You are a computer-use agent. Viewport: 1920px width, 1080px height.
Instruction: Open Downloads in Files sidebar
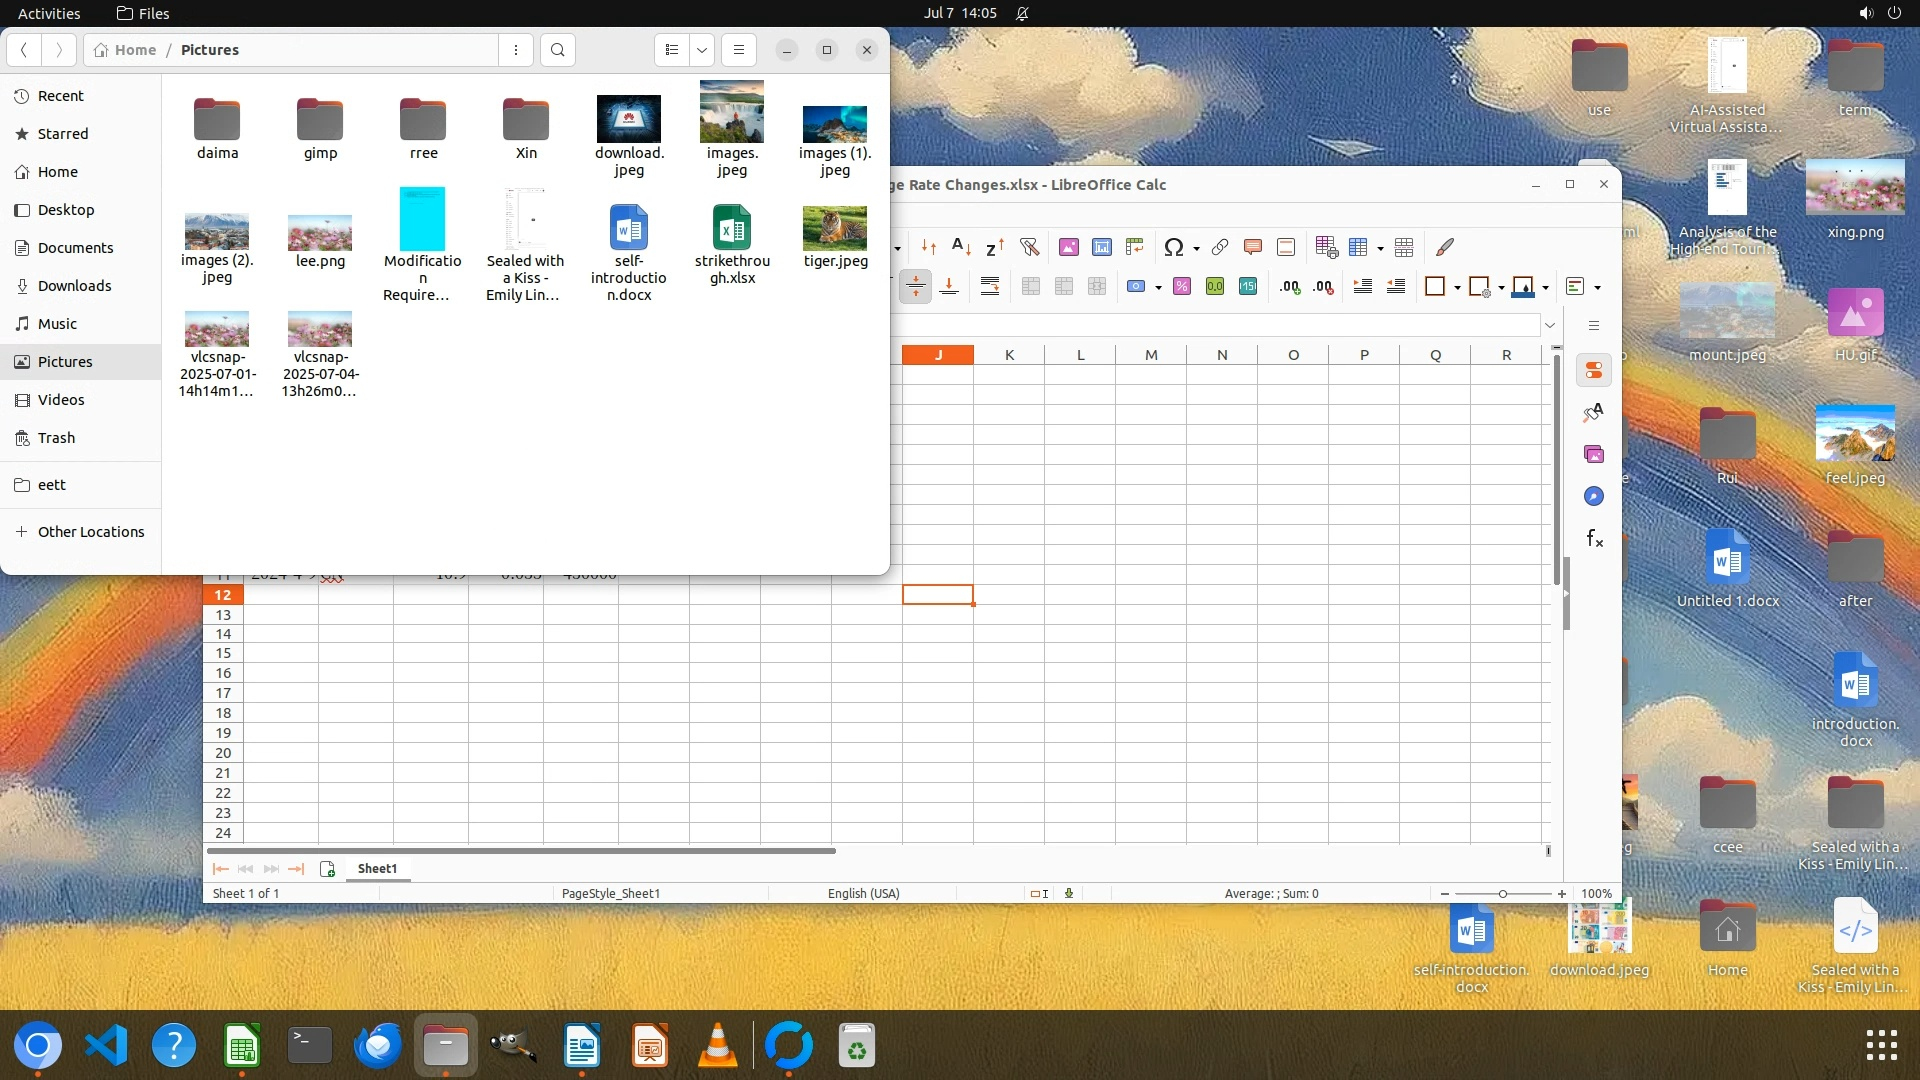74,286
